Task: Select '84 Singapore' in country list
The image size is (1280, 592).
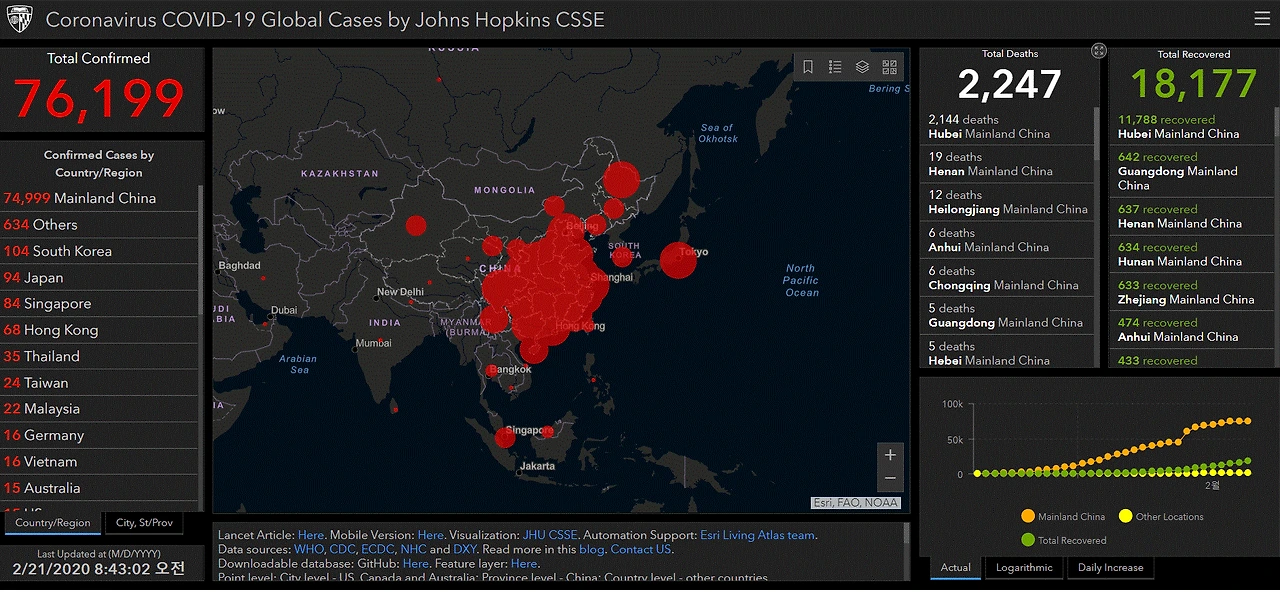Action: coord(99,303)
